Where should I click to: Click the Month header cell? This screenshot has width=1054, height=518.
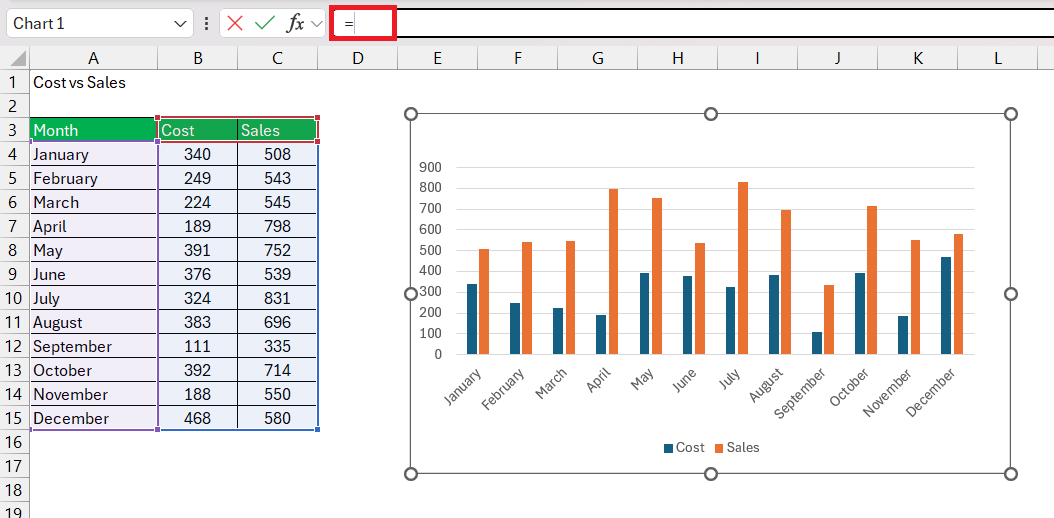point(93,130)
